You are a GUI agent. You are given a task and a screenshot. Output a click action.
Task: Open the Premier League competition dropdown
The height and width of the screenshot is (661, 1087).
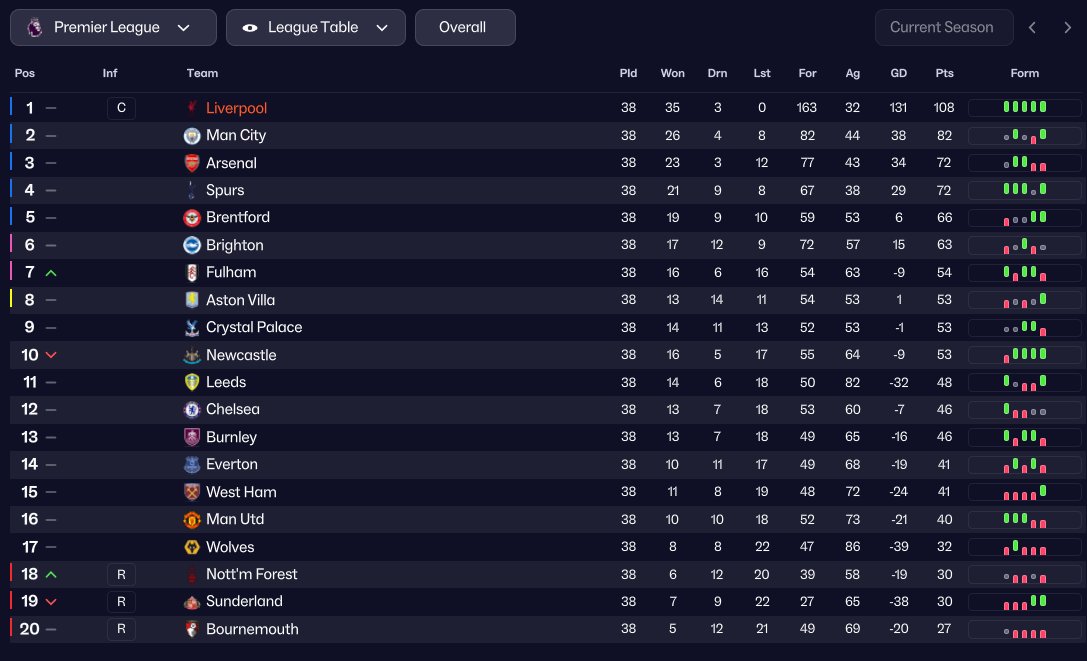coord(113,28)
